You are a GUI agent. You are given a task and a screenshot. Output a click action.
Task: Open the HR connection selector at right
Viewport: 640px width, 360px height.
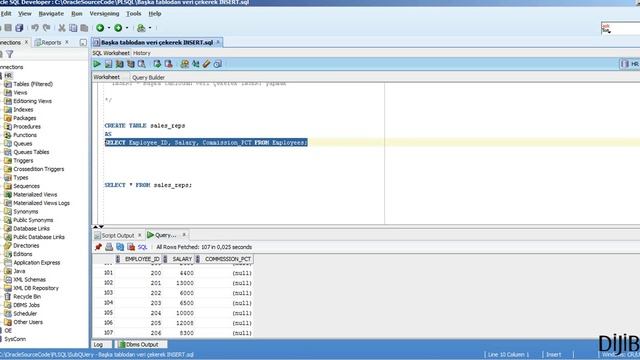tap(630, 64)
